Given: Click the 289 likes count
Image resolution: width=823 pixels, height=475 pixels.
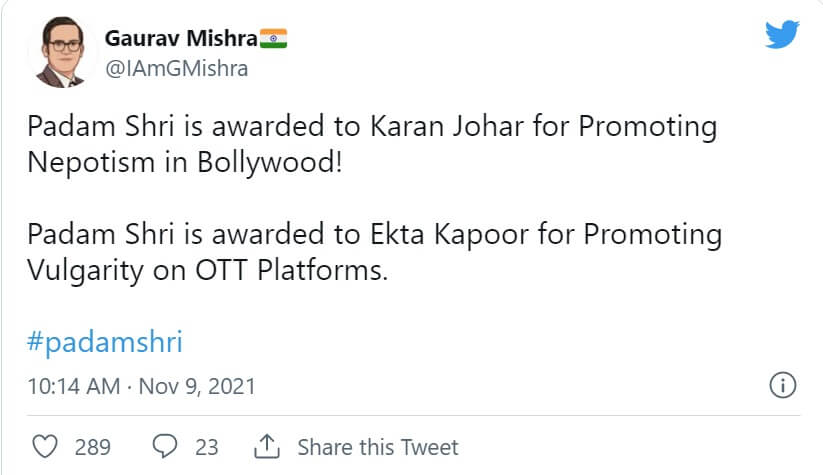Looking at the screenshot, I should (x=92, y=446).
